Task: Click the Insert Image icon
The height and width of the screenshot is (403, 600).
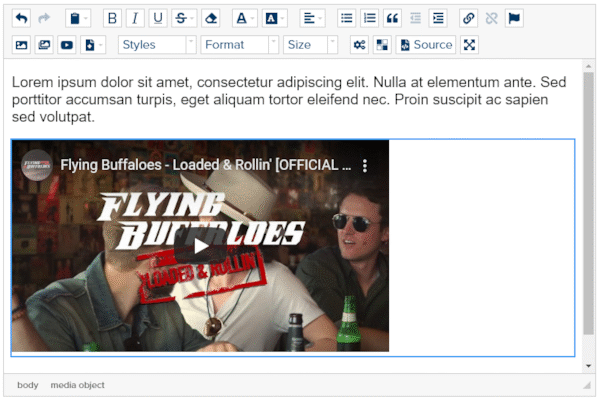Action: [x=21, y=45]
